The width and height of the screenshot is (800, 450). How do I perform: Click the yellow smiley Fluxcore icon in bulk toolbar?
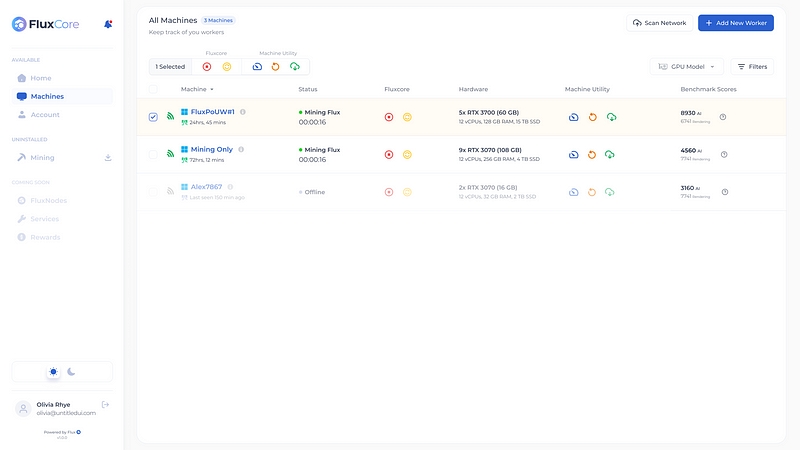[227, 67]
